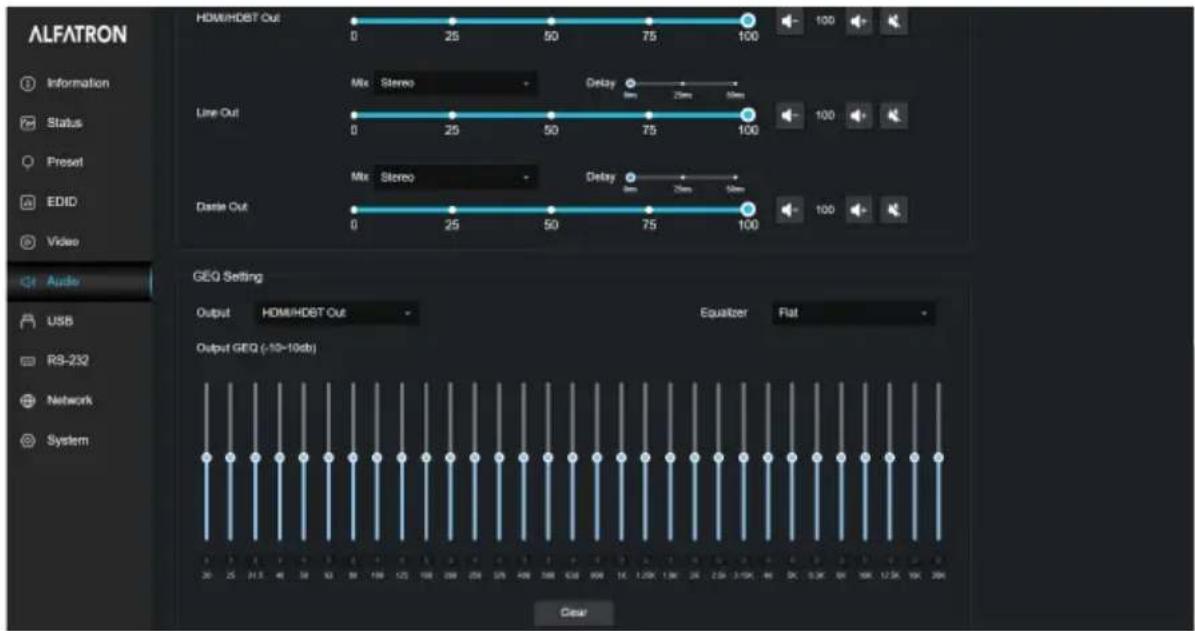Click the 16K GEQ band slider handle
This screenshot has height=631, width=1195.
pyautogui.click(x=914, y=457)
